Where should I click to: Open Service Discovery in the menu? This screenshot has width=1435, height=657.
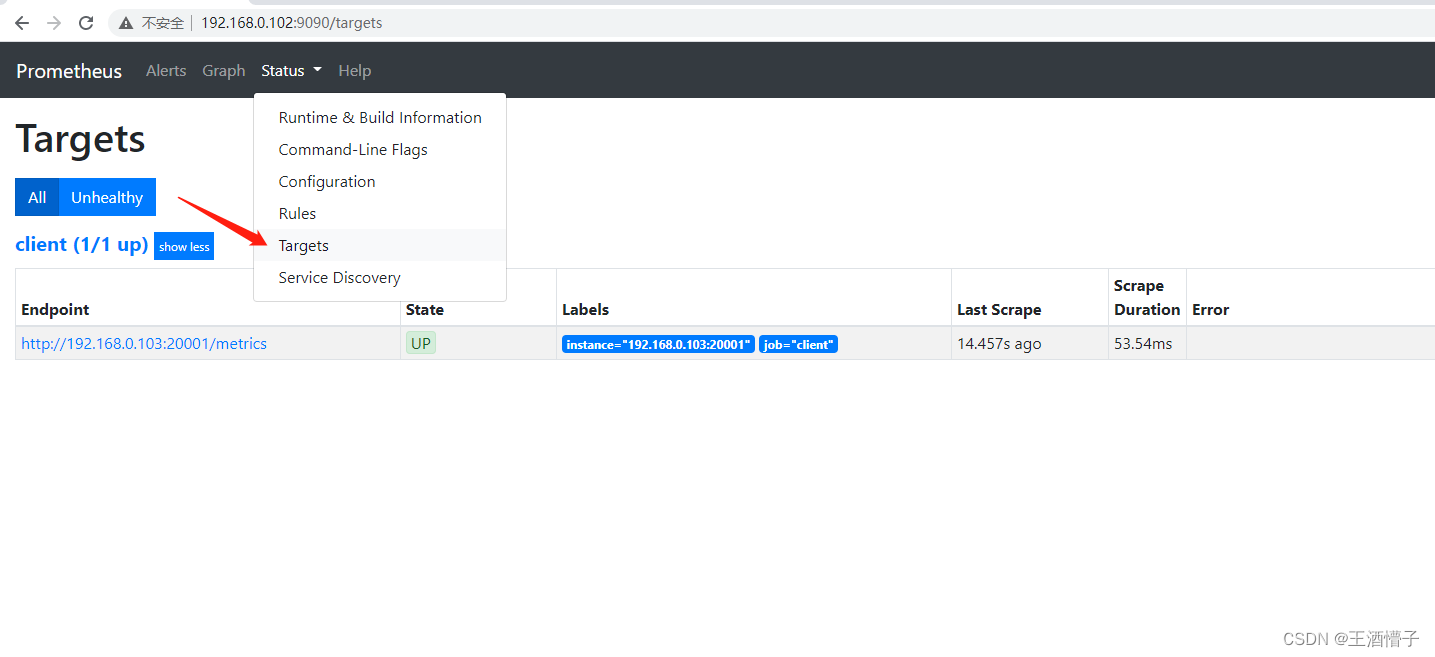point(380,278)
